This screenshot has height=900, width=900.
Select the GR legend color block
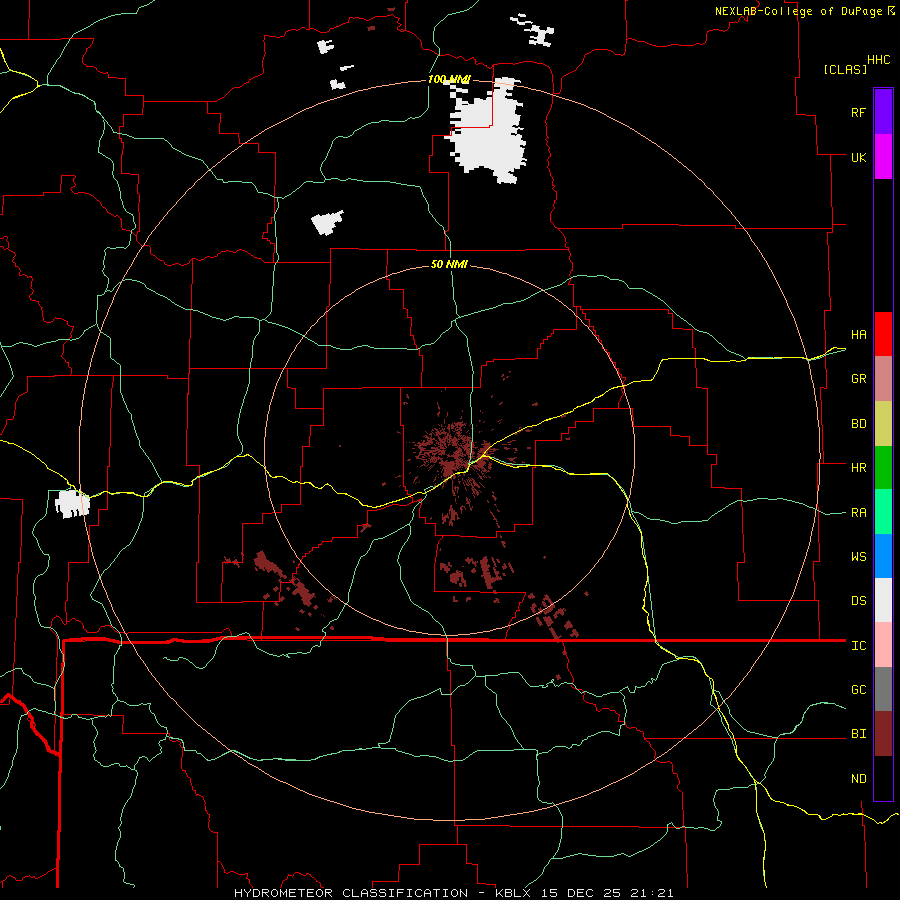tap(883, 379)
